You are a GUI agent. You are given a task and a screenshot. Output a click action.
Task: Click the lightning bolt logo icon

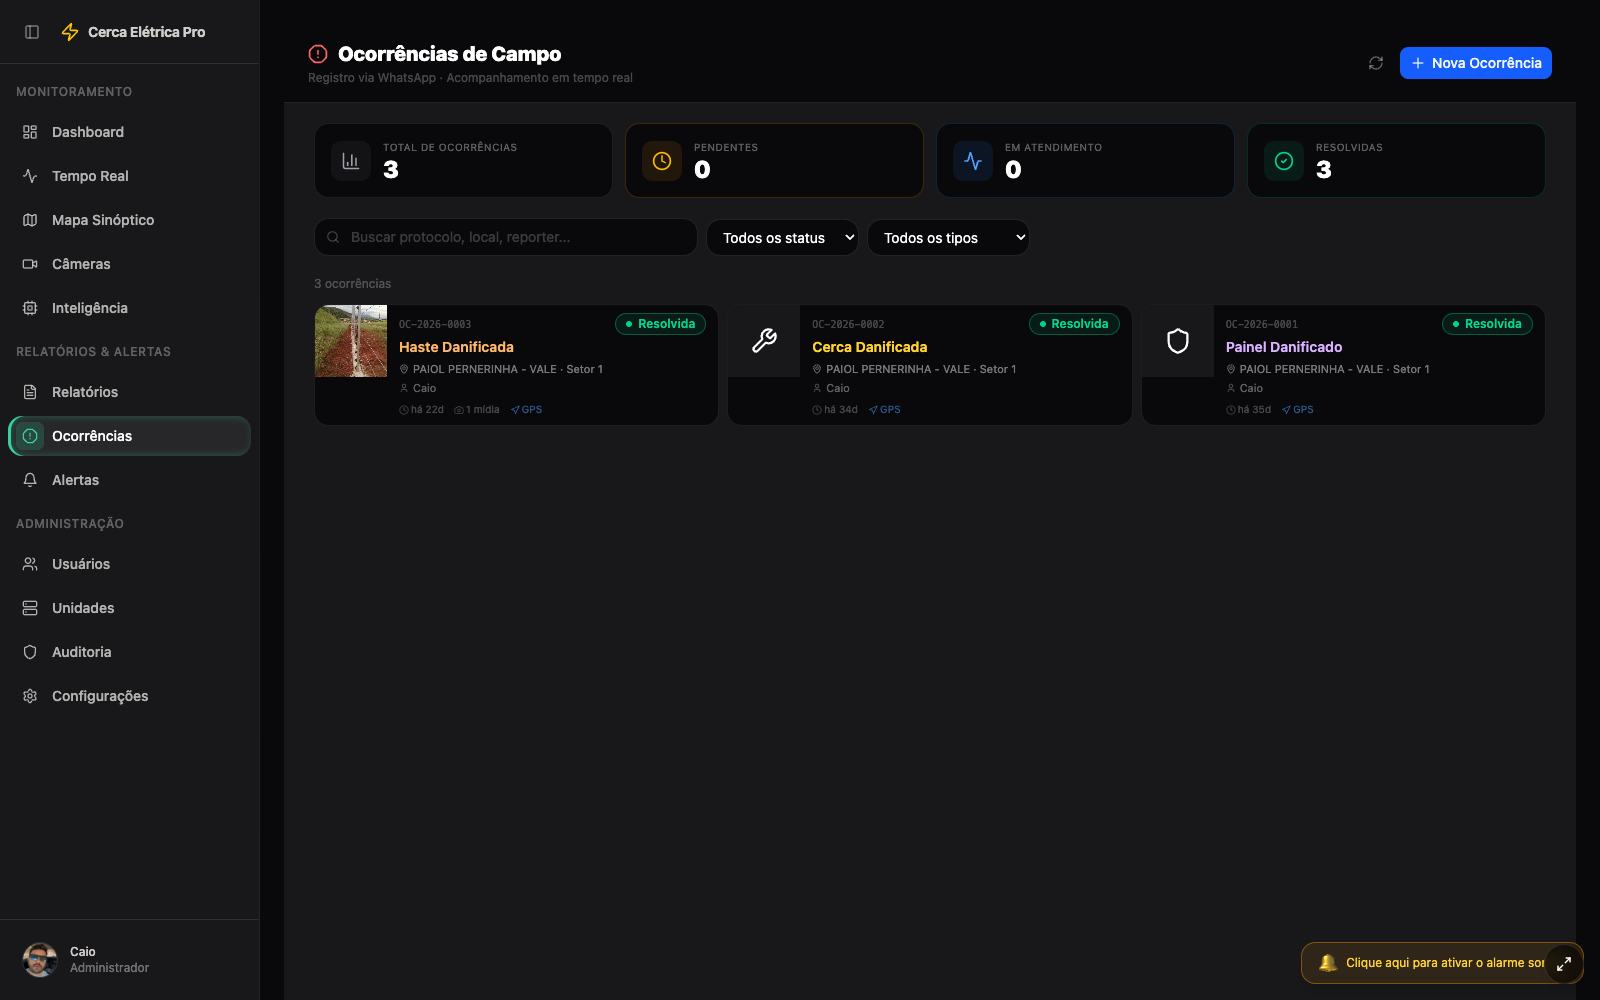(70, 32)
